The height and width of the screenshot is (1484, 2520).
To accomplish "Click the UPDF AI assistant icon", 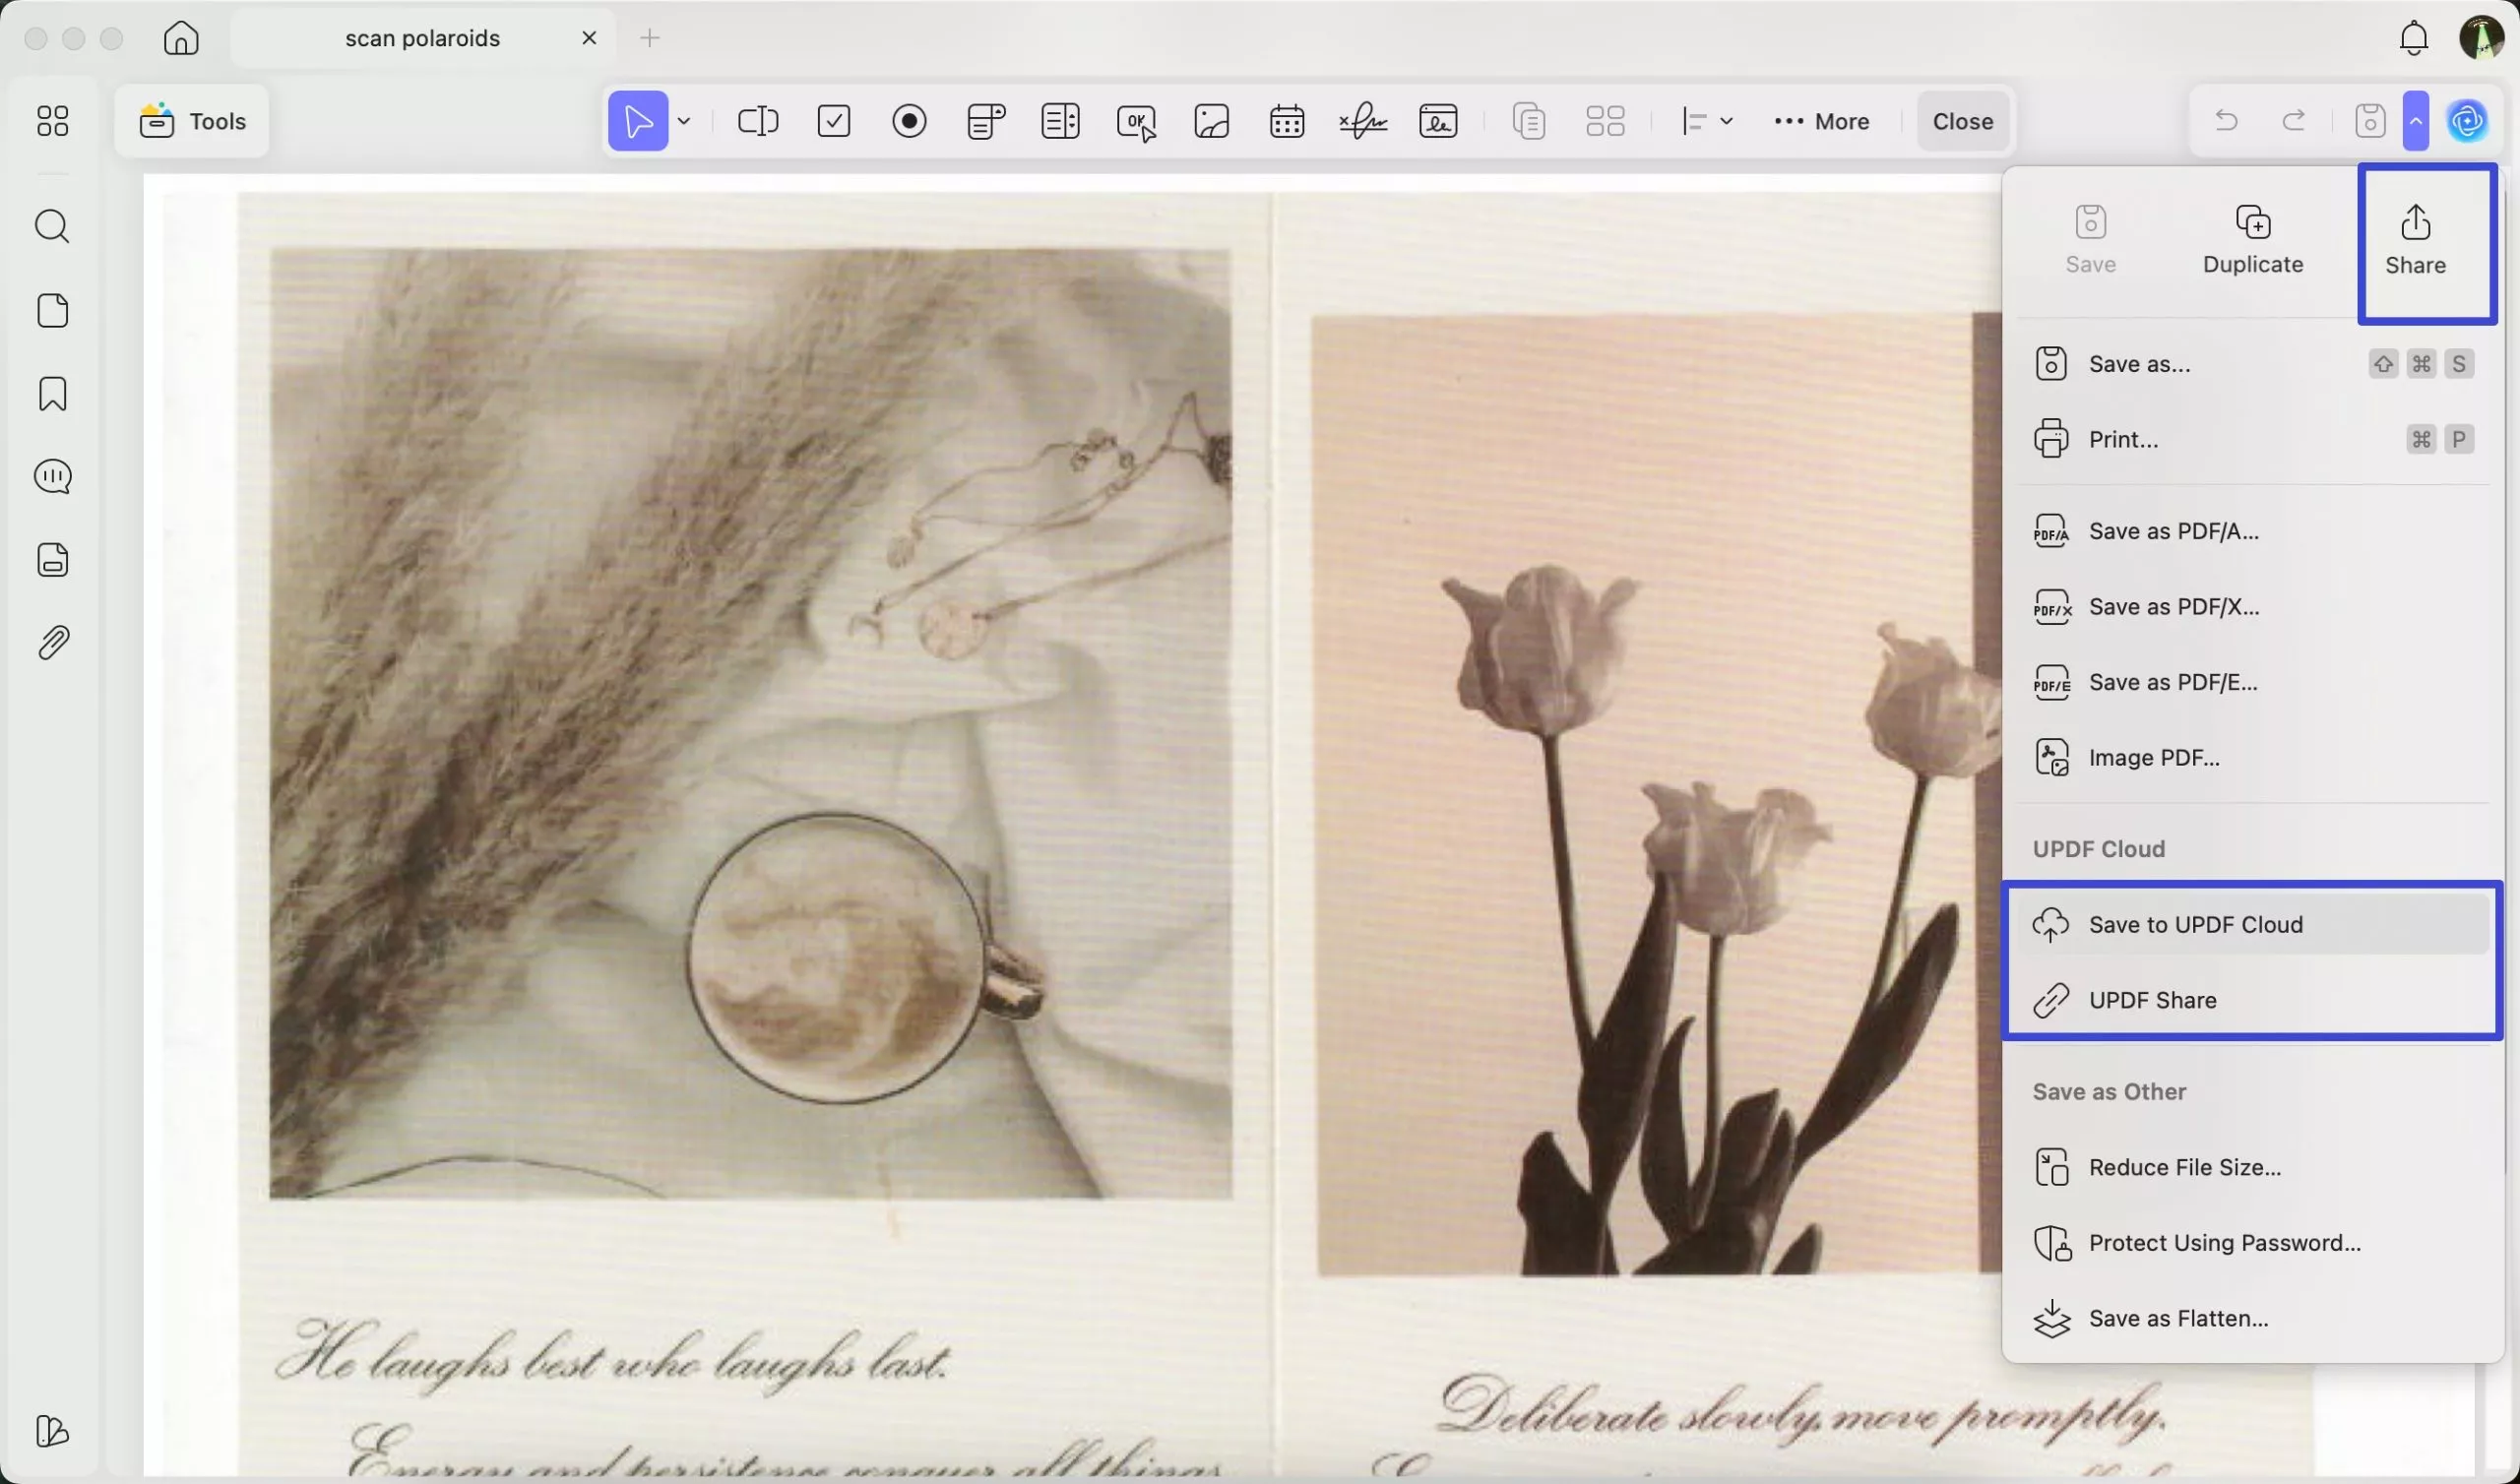I will coord(2467,121).
